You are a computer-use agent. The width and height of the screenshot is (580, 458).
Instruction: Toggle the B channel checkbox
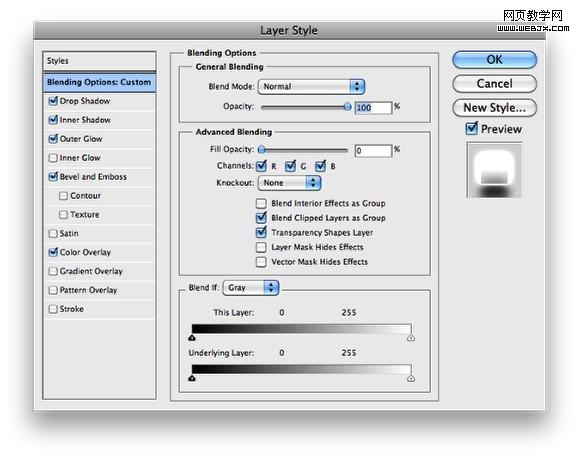pos(321,166)
